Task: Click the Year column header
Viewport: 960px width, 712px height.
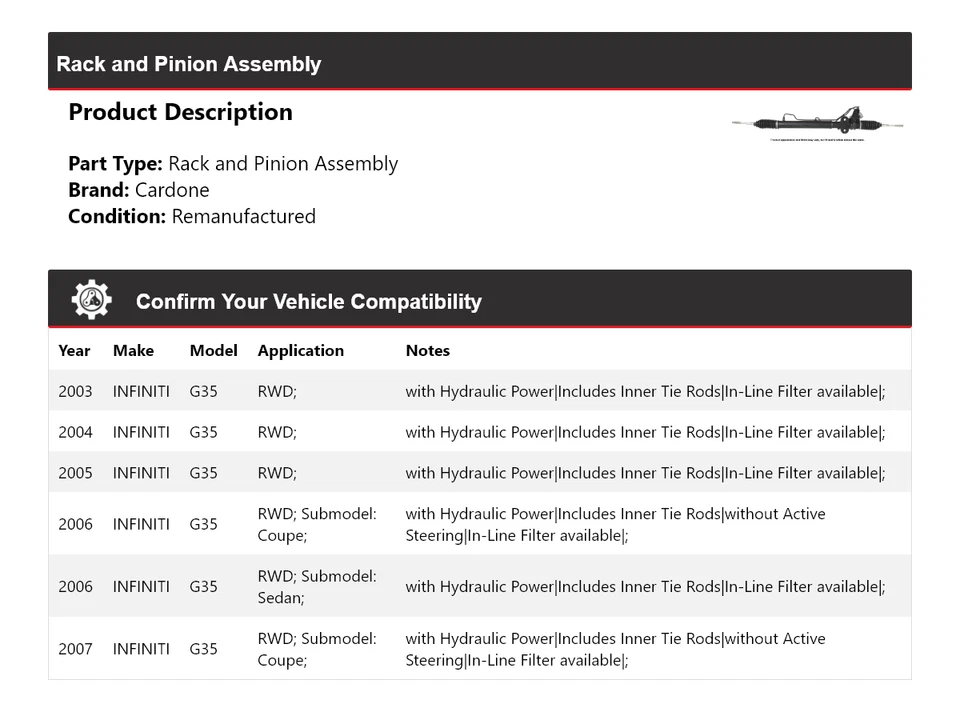Action: pyautogui.click(x=74, y=350)
